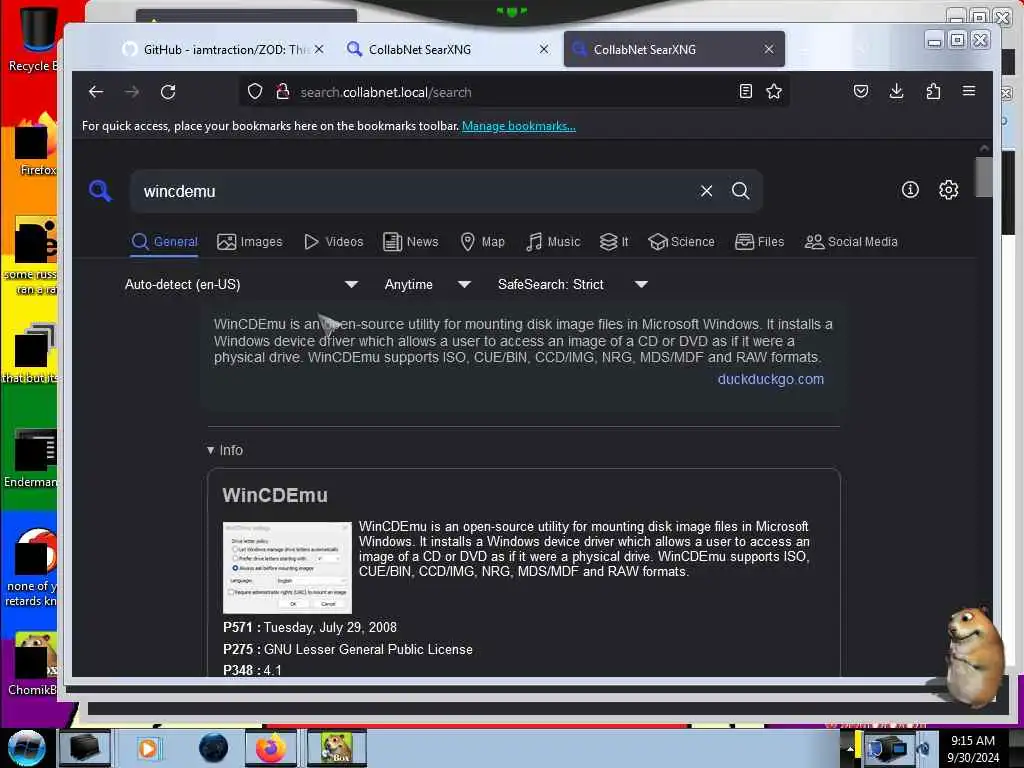
Task: Open the Firefox desktop shortcut
Action: tap(34, 145)
